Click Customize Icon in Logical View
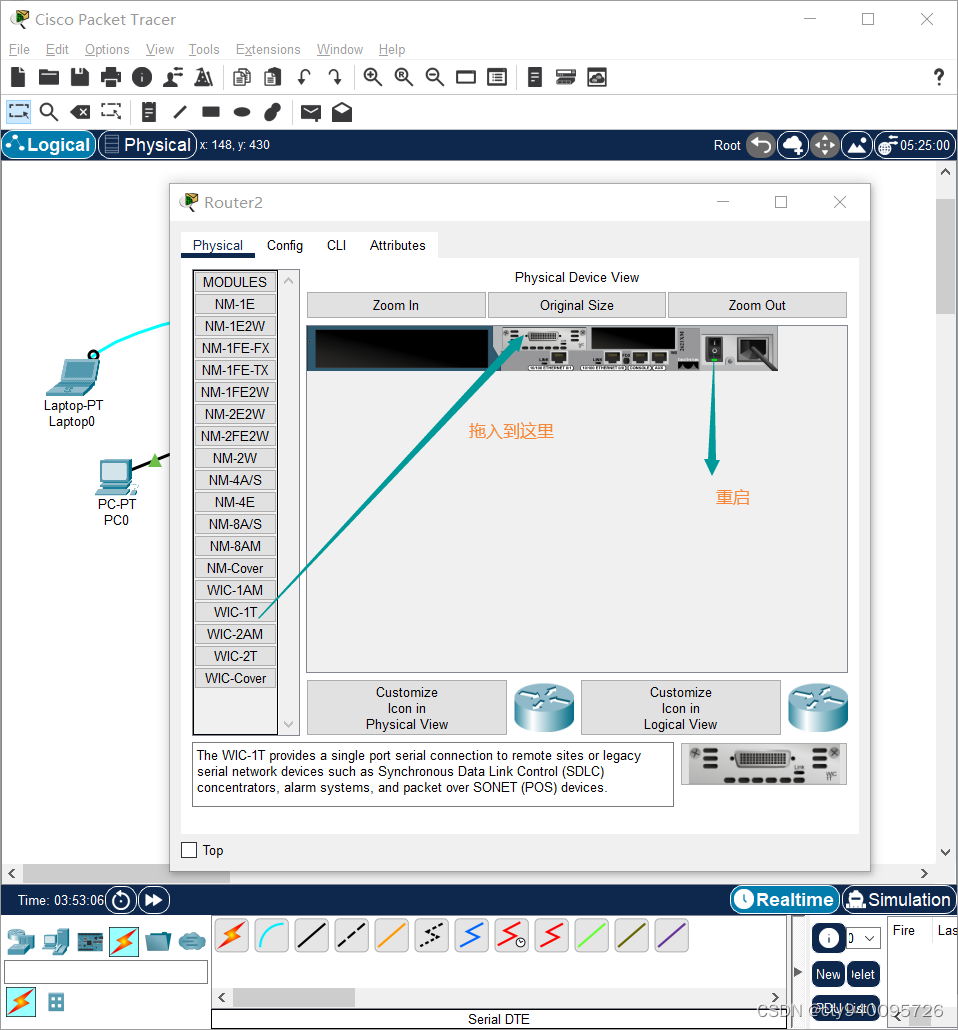 point(681,708)
